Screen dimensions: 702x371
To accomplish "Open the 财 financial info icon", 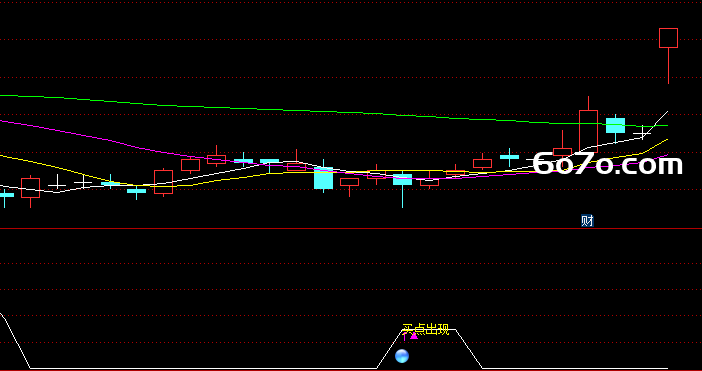I will click(x=587, y=221).
